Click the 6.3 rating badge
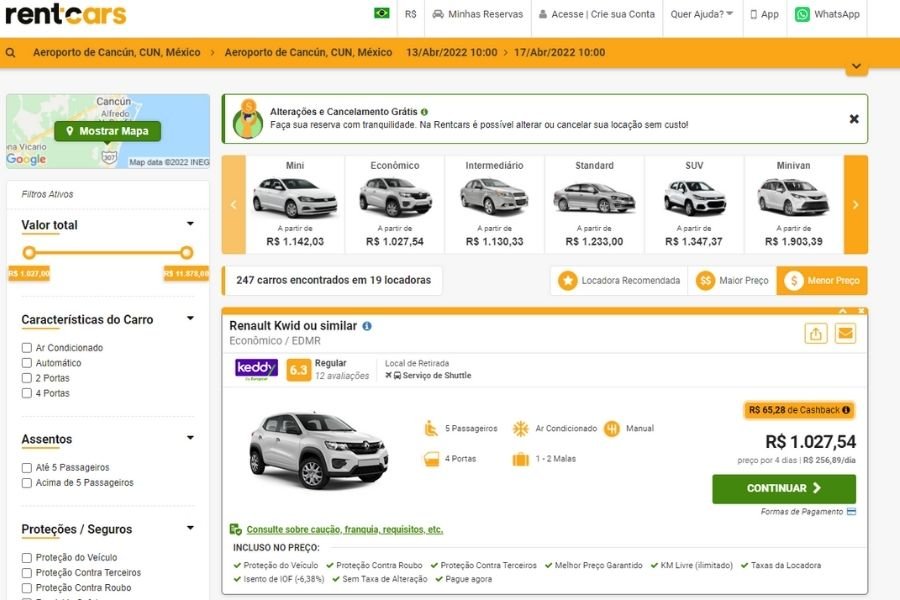900x600 pixels. click(298, 370)
